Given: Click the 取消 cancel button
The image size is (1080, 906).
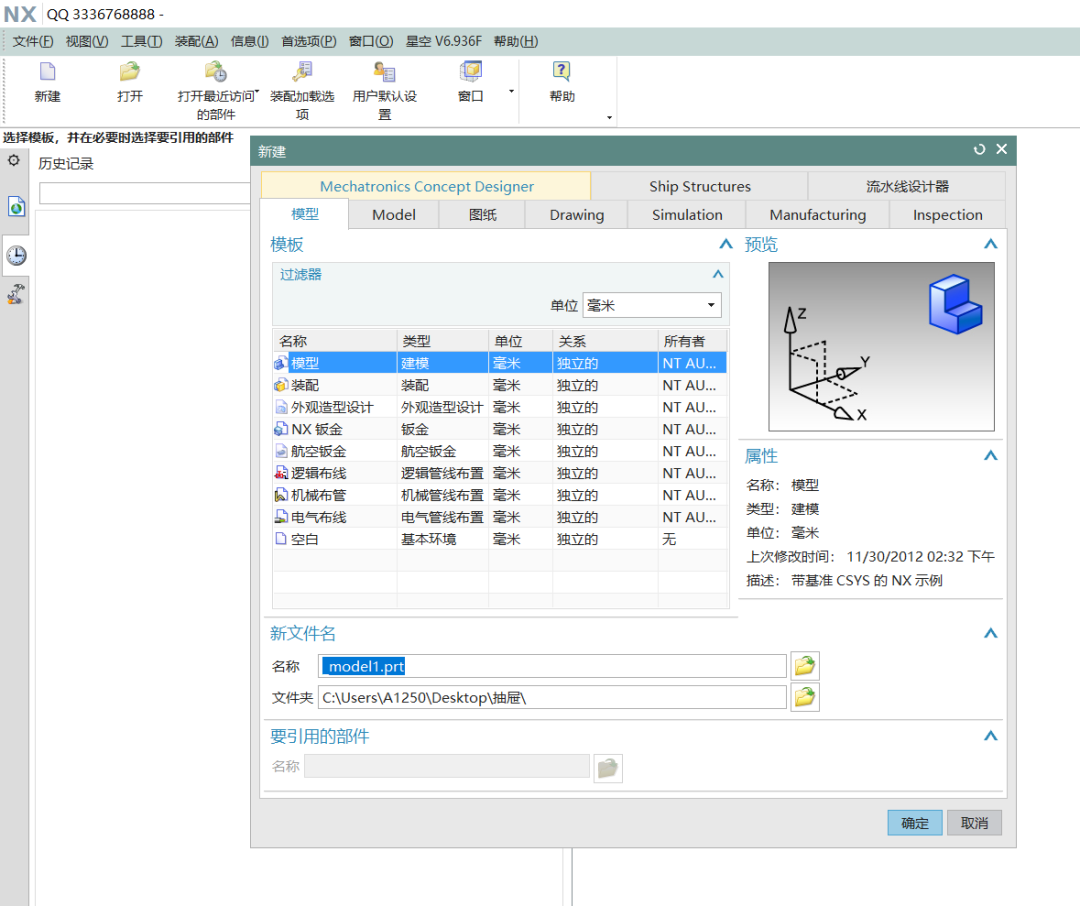Looking at the screenshot, I should 974,823.
